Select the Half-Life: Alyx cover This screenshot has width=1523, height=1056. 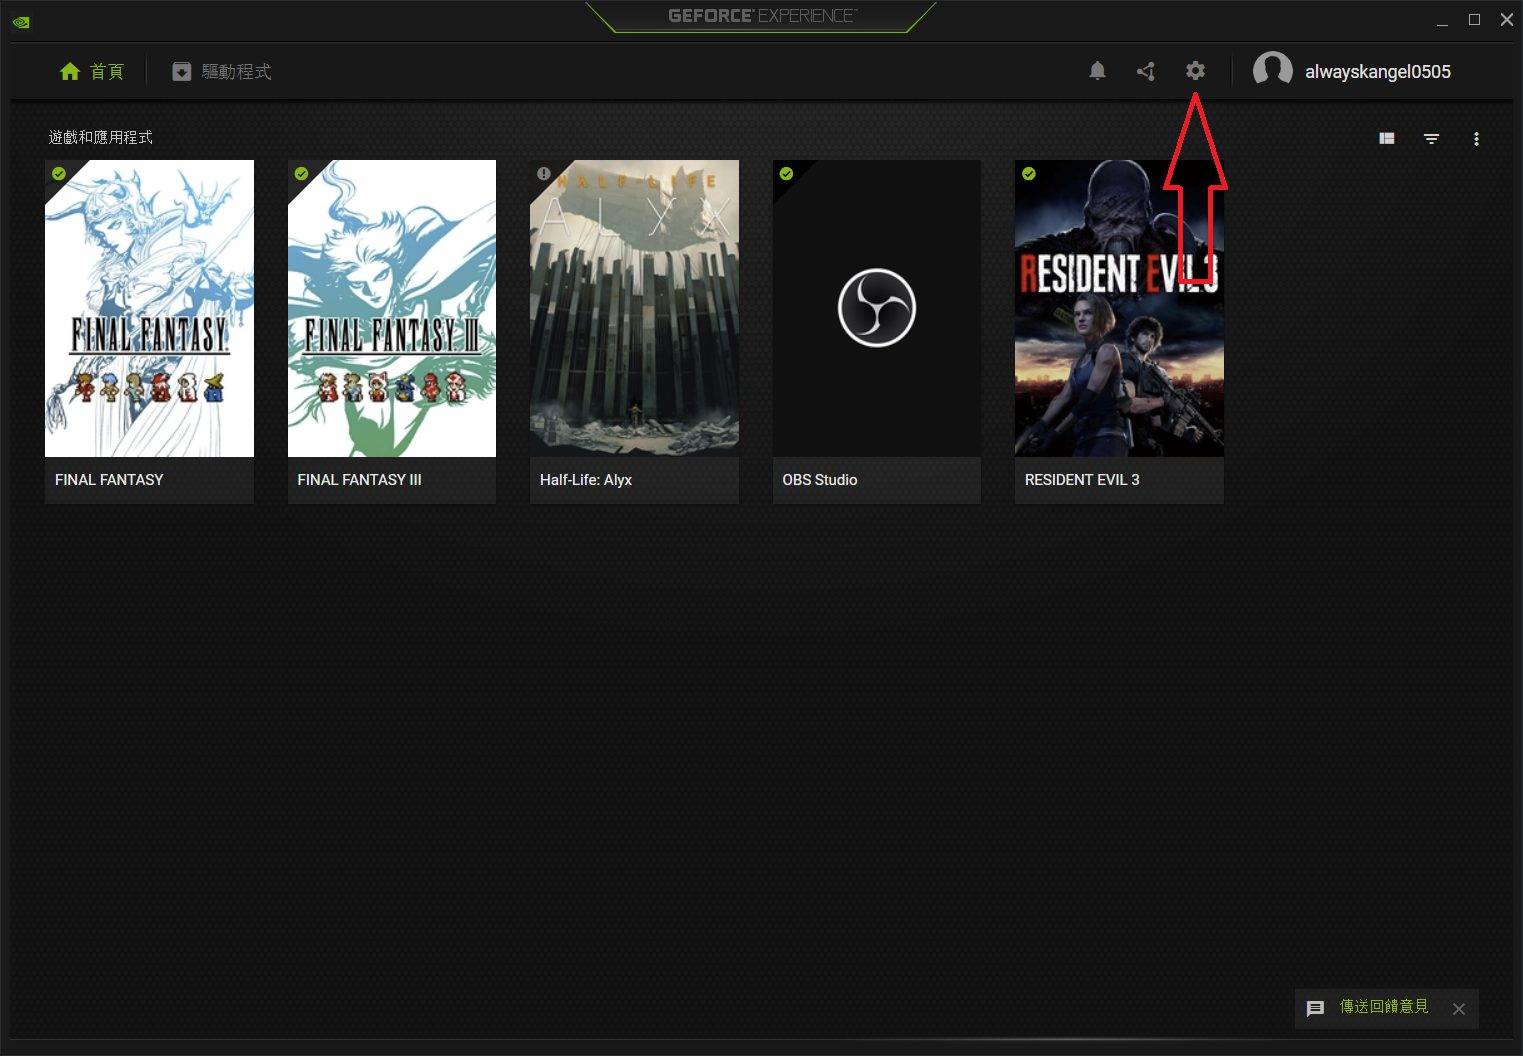[x=634, y=309]
